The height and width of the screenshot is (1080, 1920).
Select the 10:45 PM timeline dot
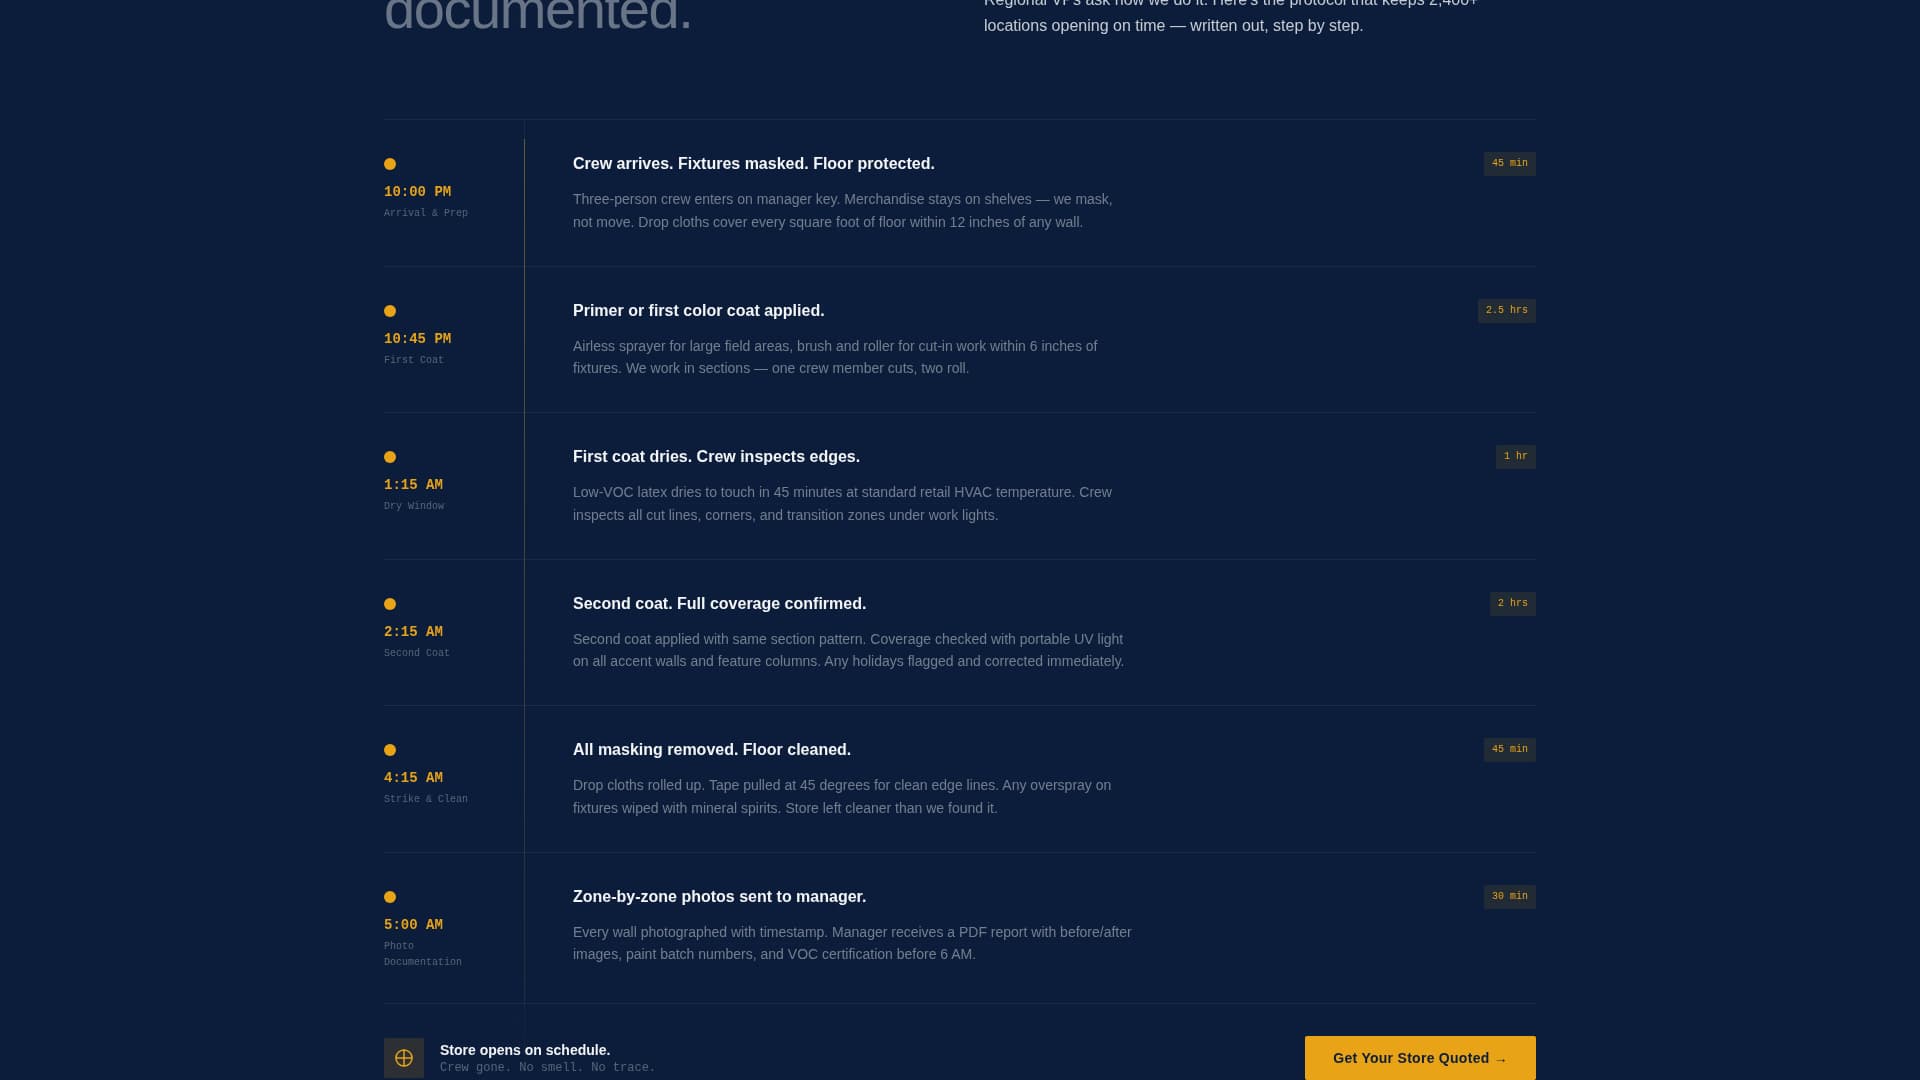coord(390,311)
